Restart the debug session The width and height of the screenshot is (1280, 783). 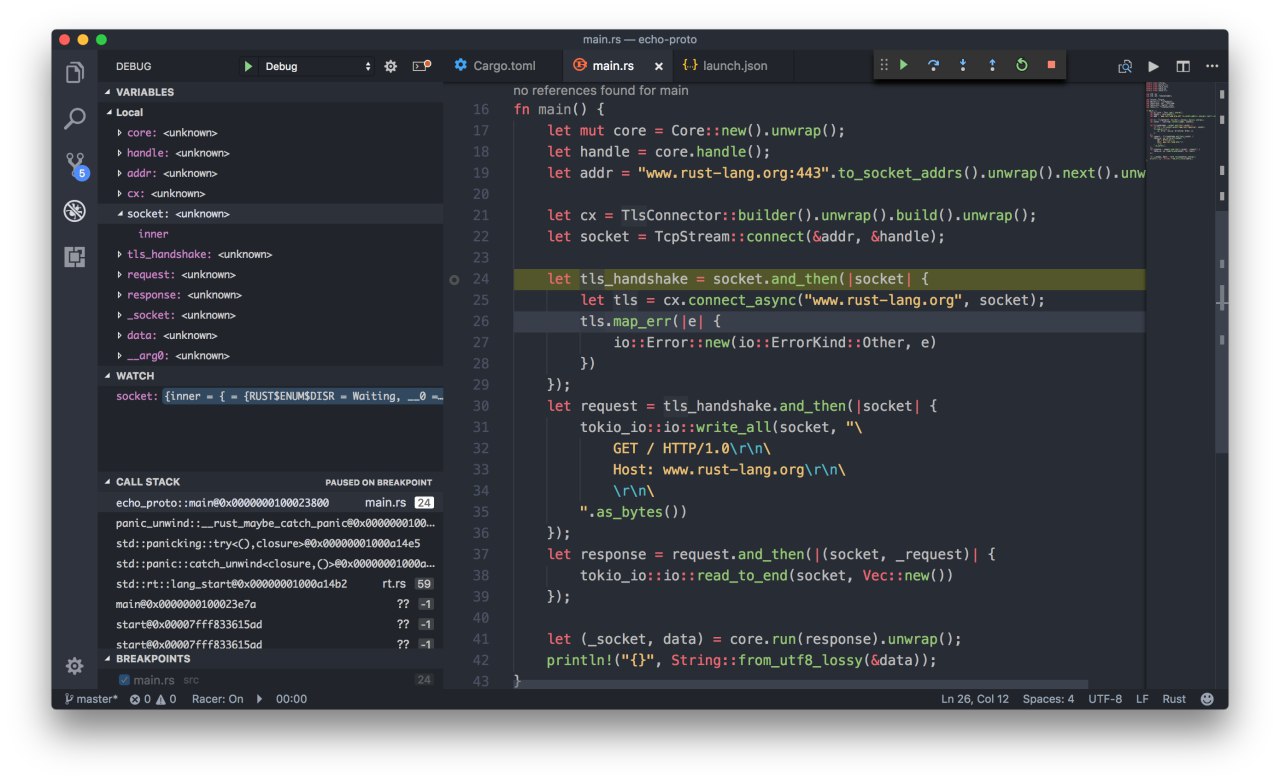pyautogui.click(x=1021, y=65)
